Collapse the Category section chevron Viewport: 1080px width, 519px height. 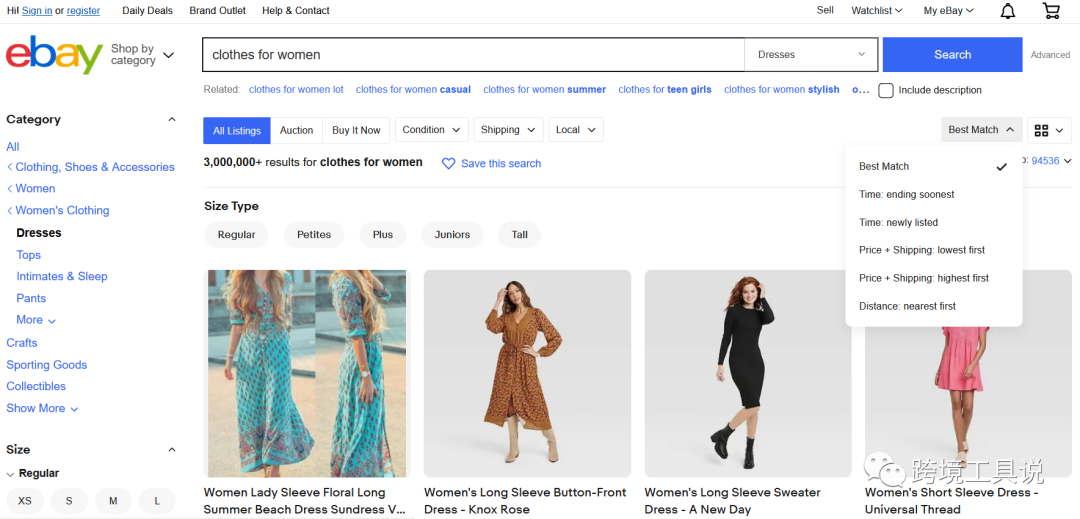[x=171, y=120]
